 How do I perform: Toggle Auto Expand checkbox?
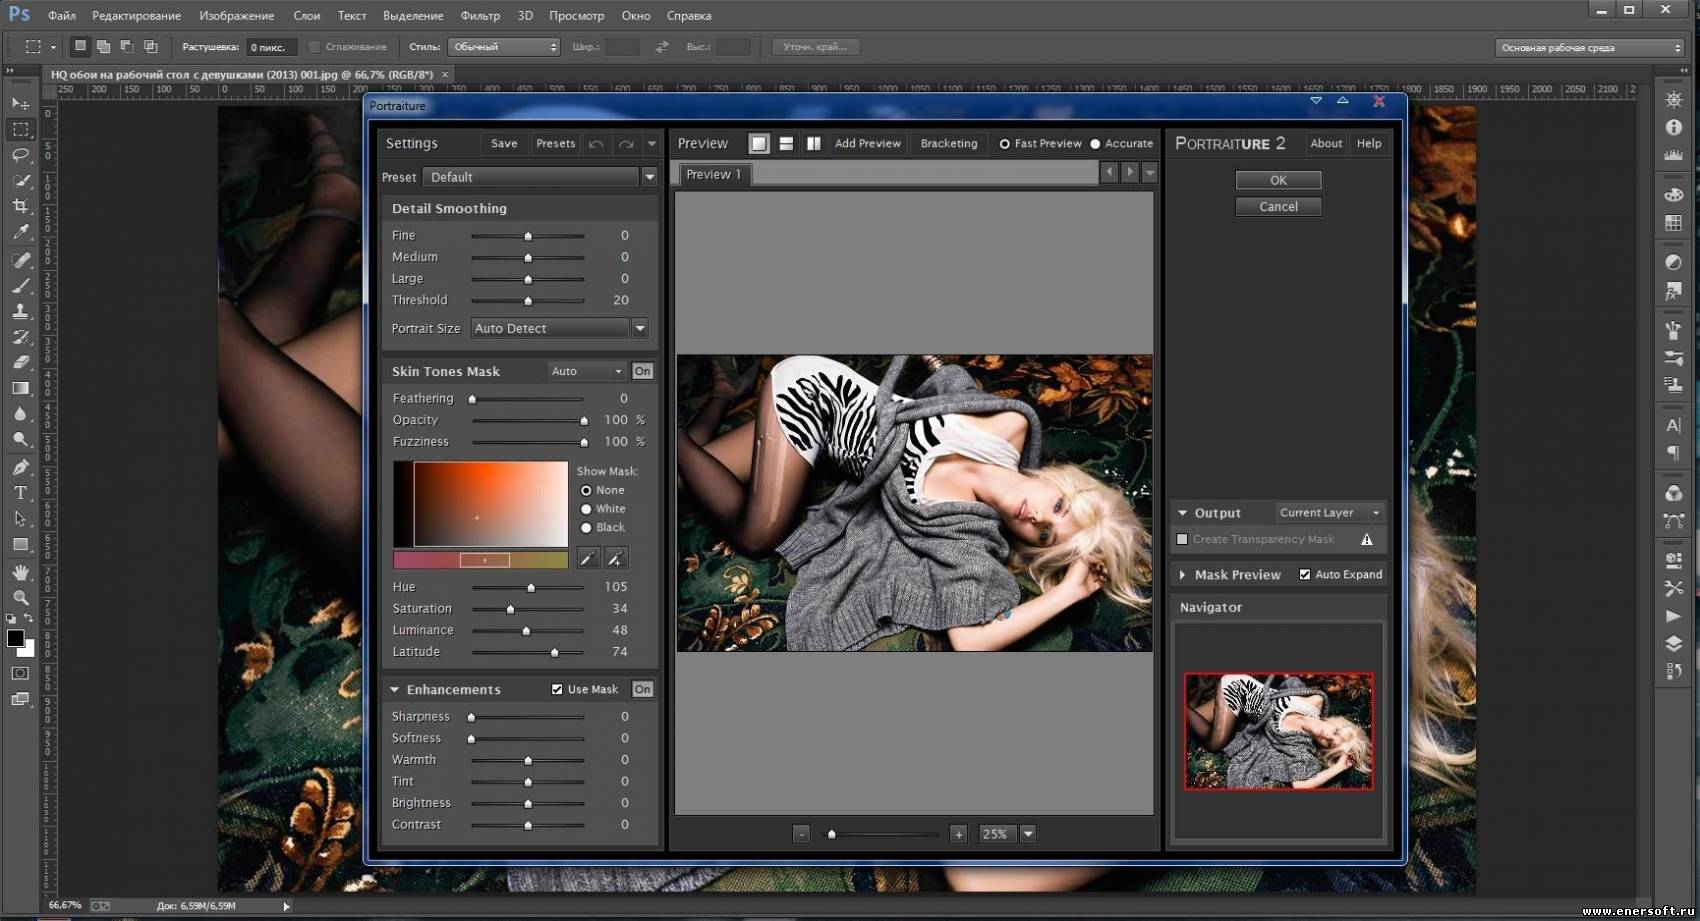[1304, 574]
